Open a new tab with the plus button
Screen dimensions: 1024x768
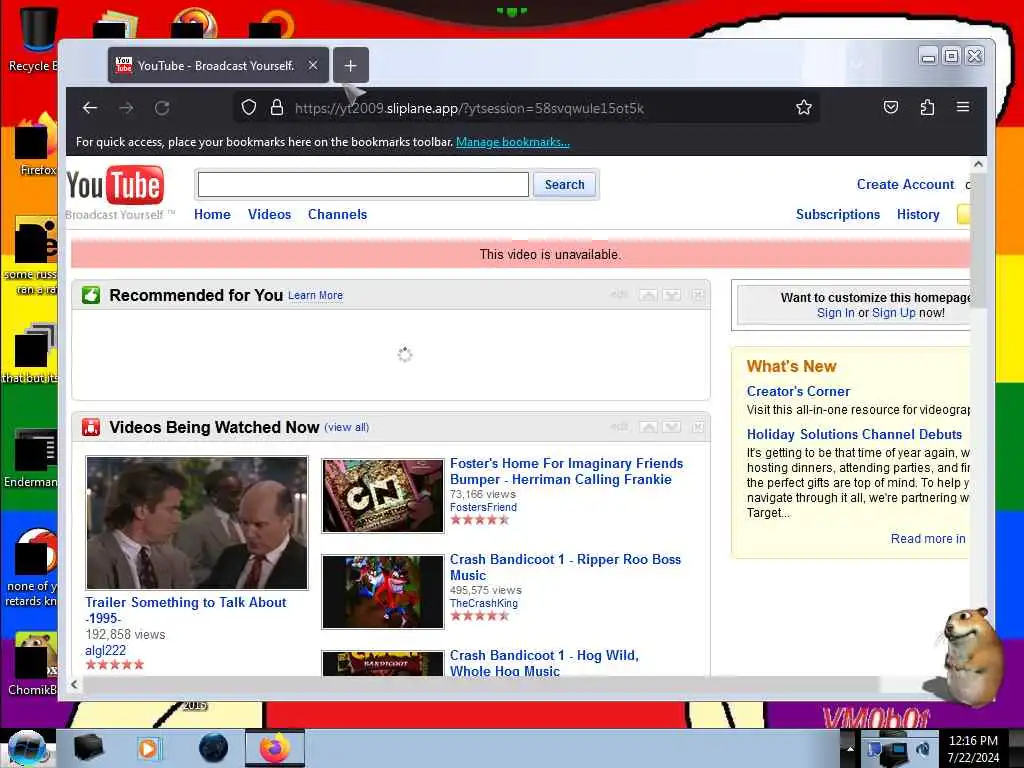coord(351,65)
